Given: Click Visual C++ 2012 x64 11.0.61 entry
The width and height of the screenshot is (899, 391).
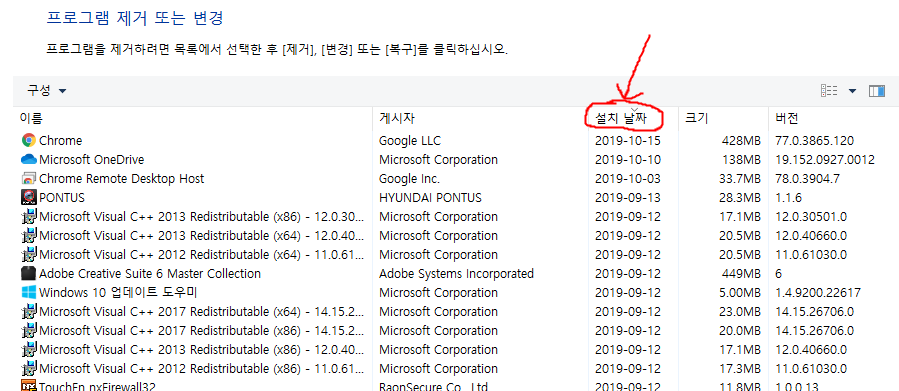Looking at the screenshot, I should tap(201, 255).
